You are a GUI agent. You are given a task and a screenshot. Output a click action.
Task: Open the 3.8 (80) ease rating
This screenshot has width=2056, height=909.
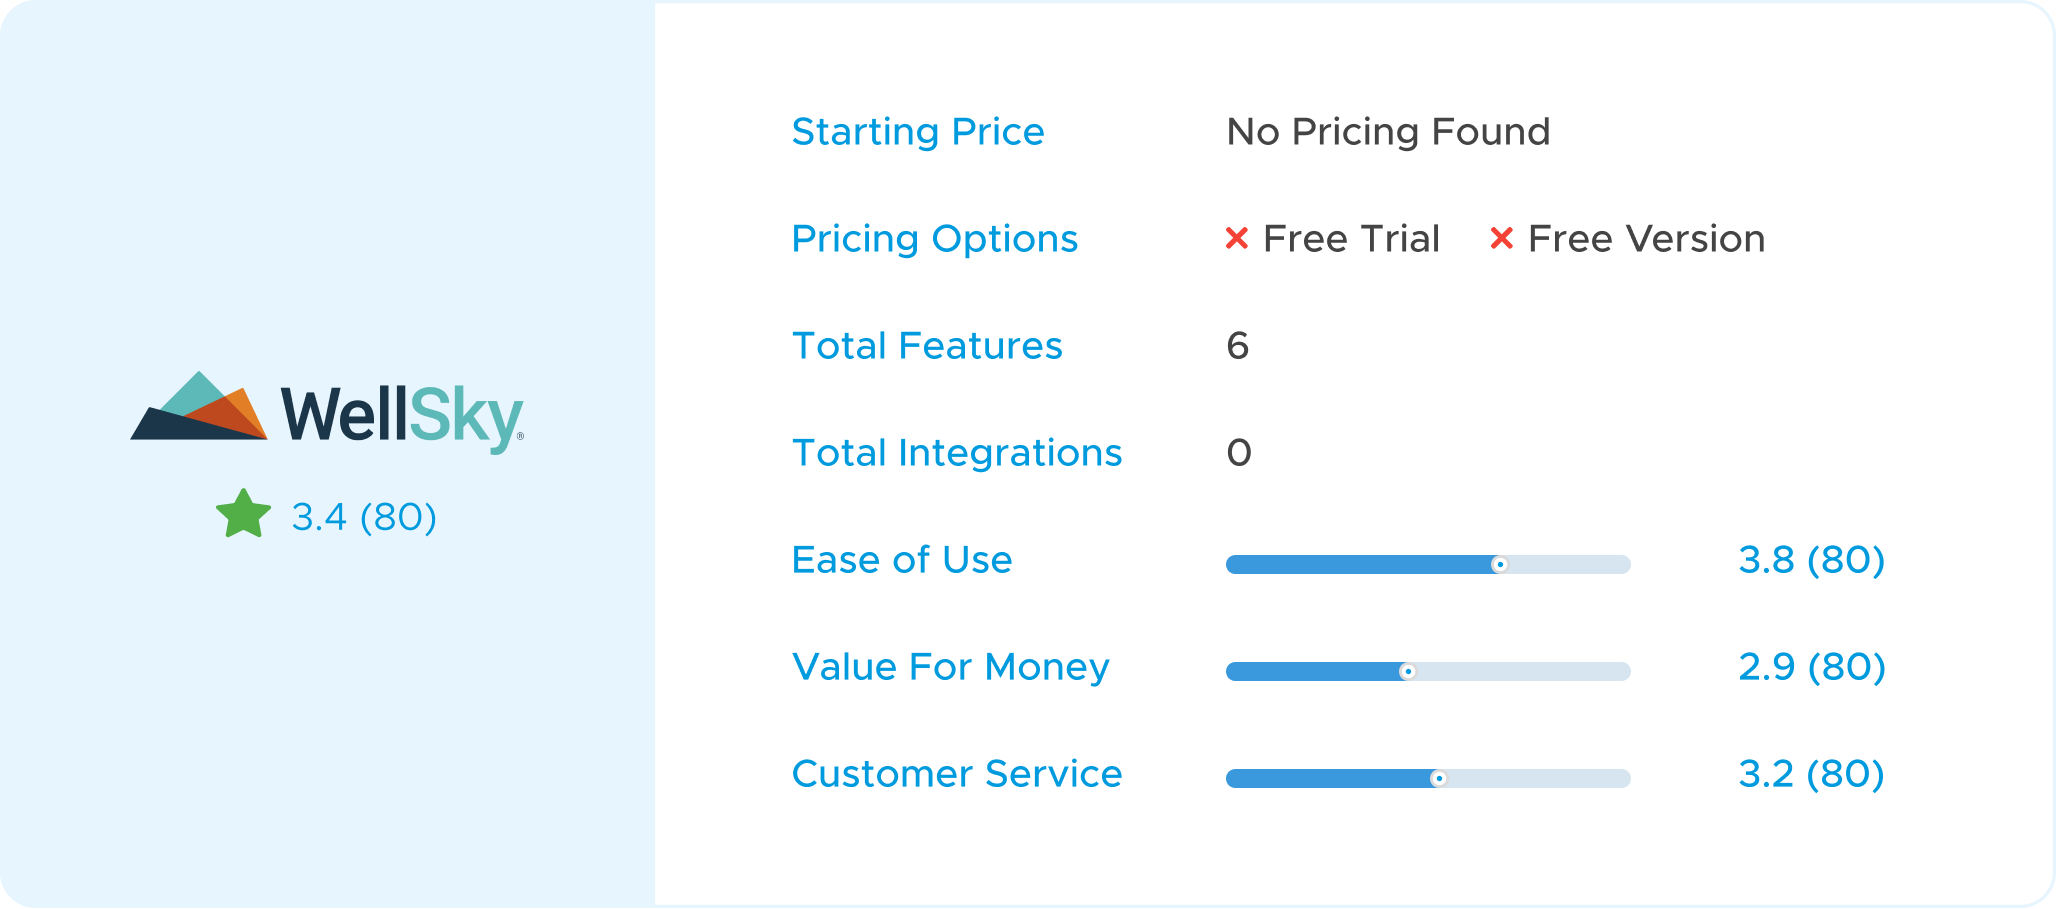pos(1812,560)
